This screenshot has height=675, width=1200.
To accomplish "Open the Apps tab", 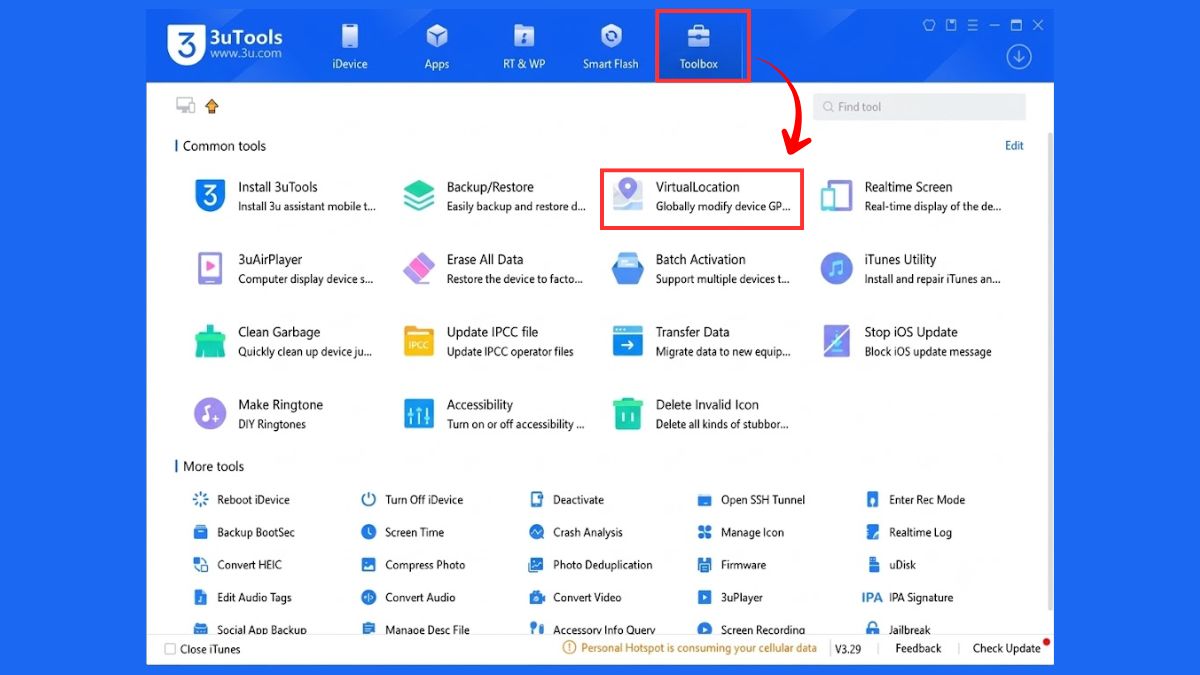I will coord(437,46).
